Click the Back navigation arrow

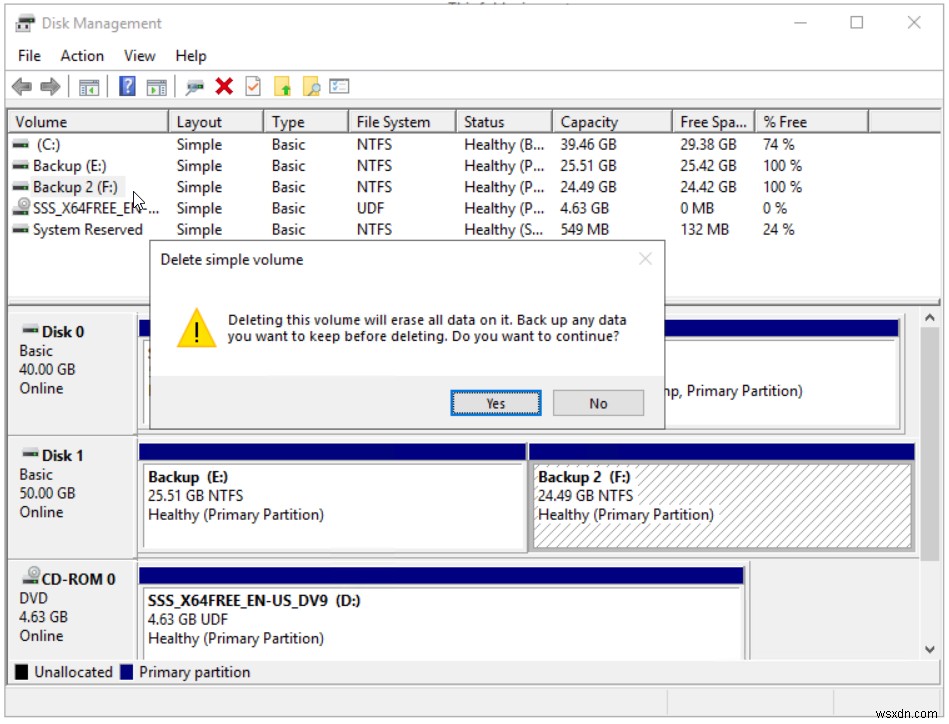point(24,87)
